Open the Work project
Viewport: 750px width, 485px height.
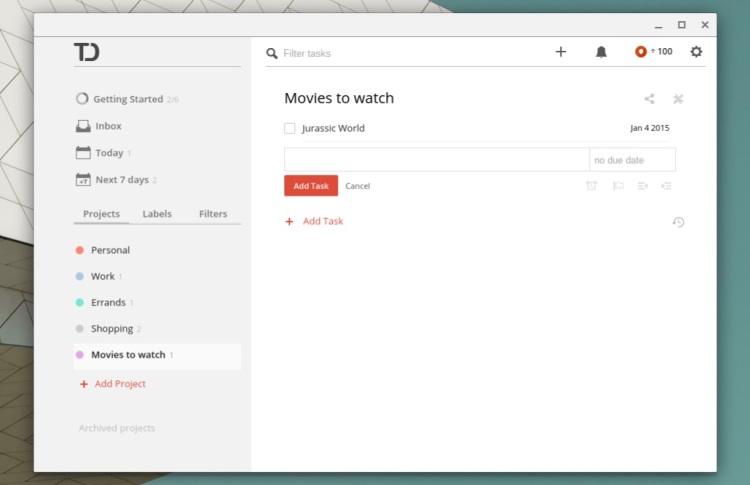coord(103,276)
